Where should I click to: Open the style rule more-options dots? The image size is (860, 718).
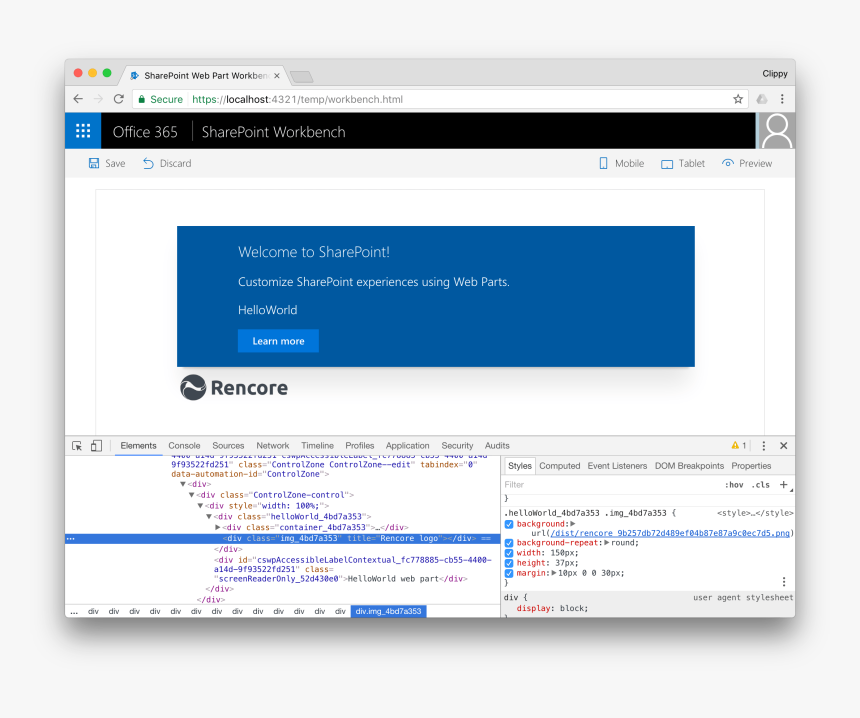tap(784, 581)
